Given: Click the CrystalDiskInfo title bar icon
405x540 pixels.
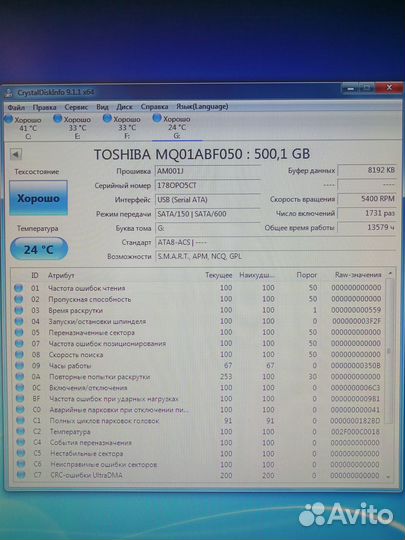Looking at the screenshot, I should (9, 93).
